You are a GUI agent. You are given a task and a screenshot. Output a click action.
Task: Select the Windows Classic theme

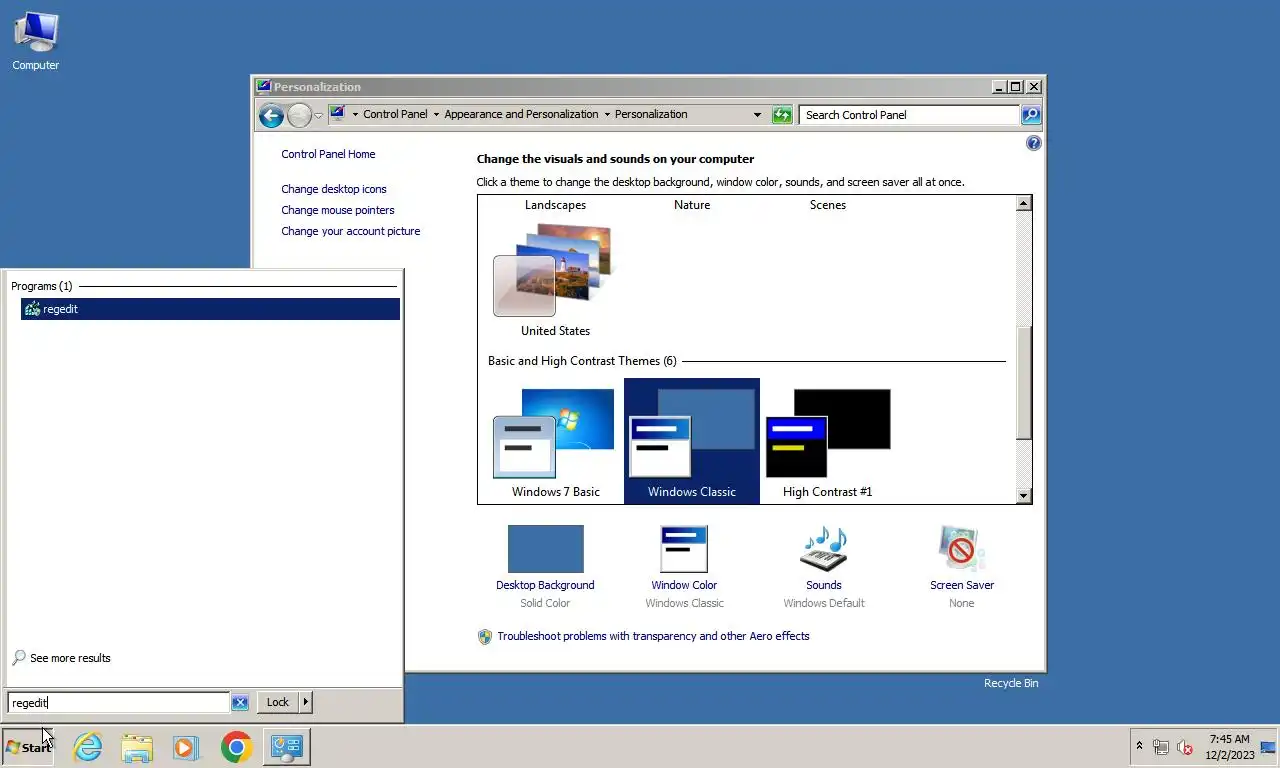[692, 441]
